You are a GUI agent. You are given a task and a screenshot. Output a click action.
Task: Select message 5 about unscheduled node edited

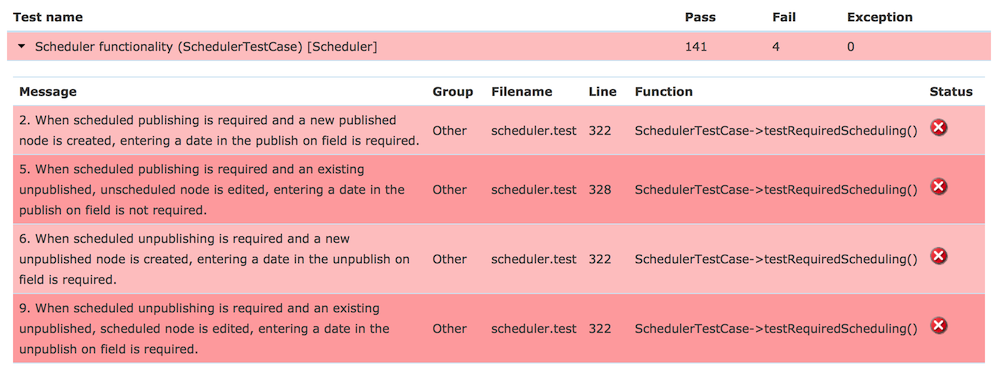point(212,190)
